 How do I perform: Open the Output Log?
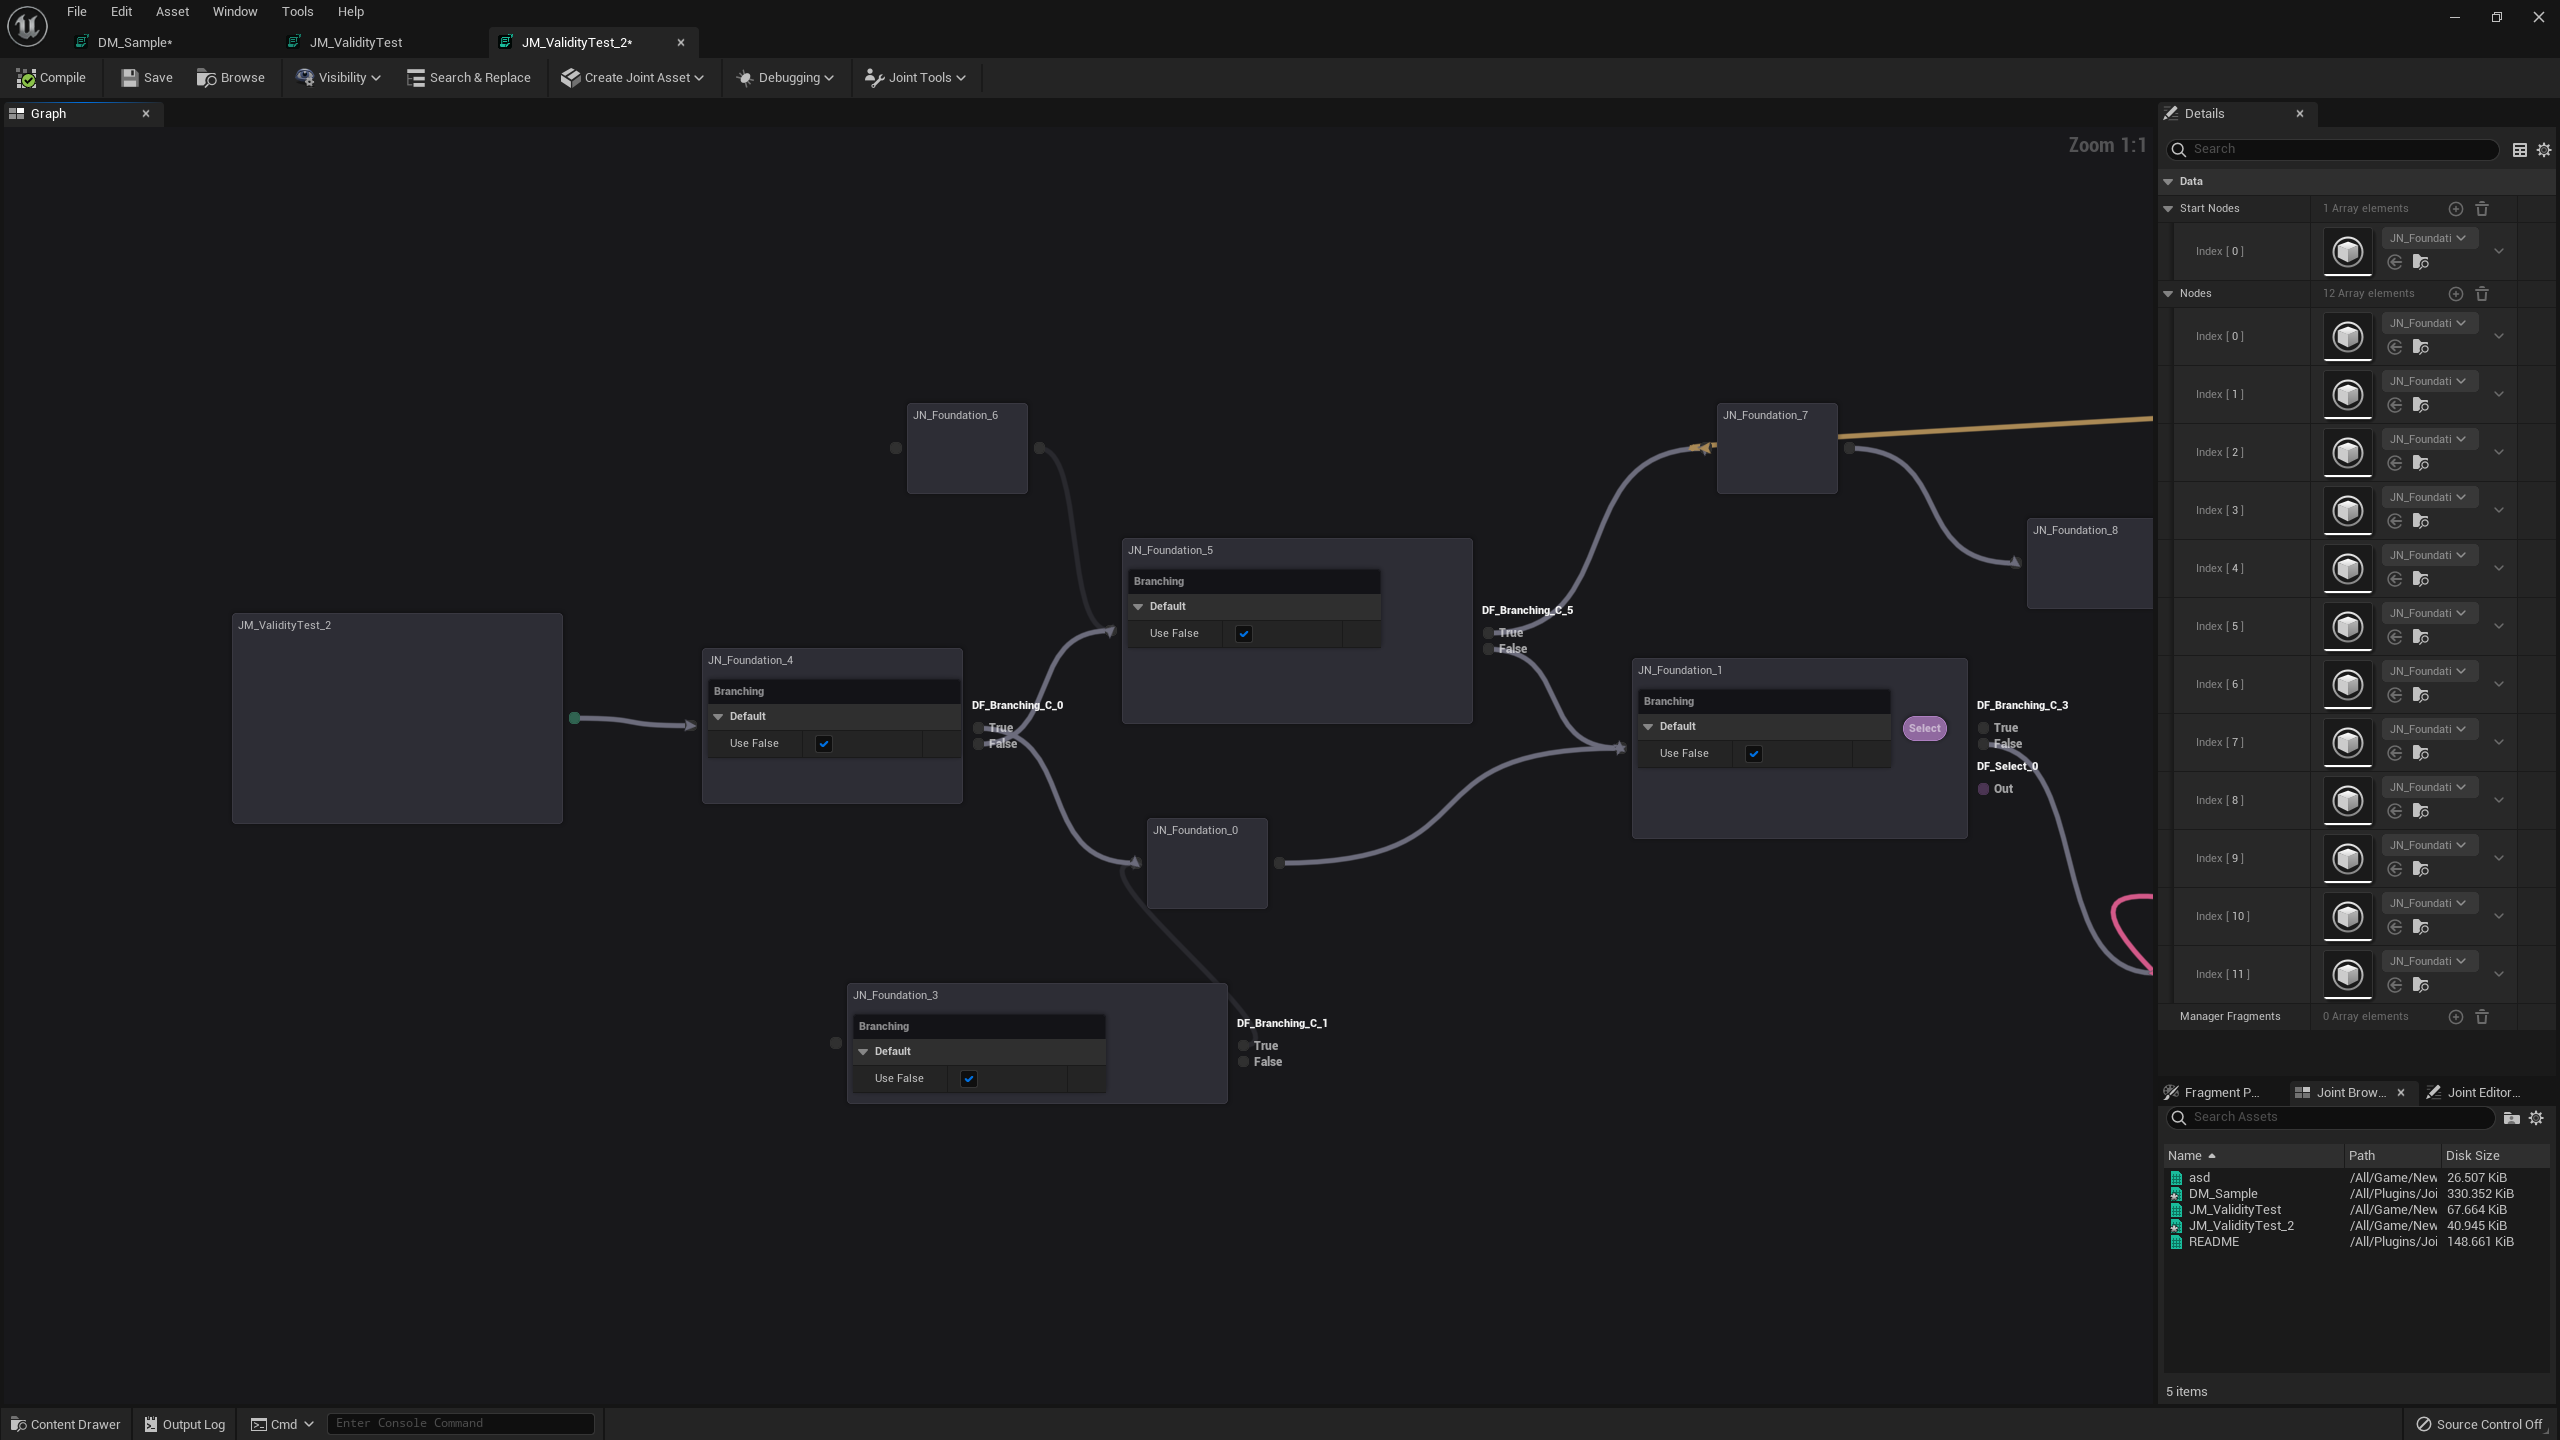(185, 1424)
